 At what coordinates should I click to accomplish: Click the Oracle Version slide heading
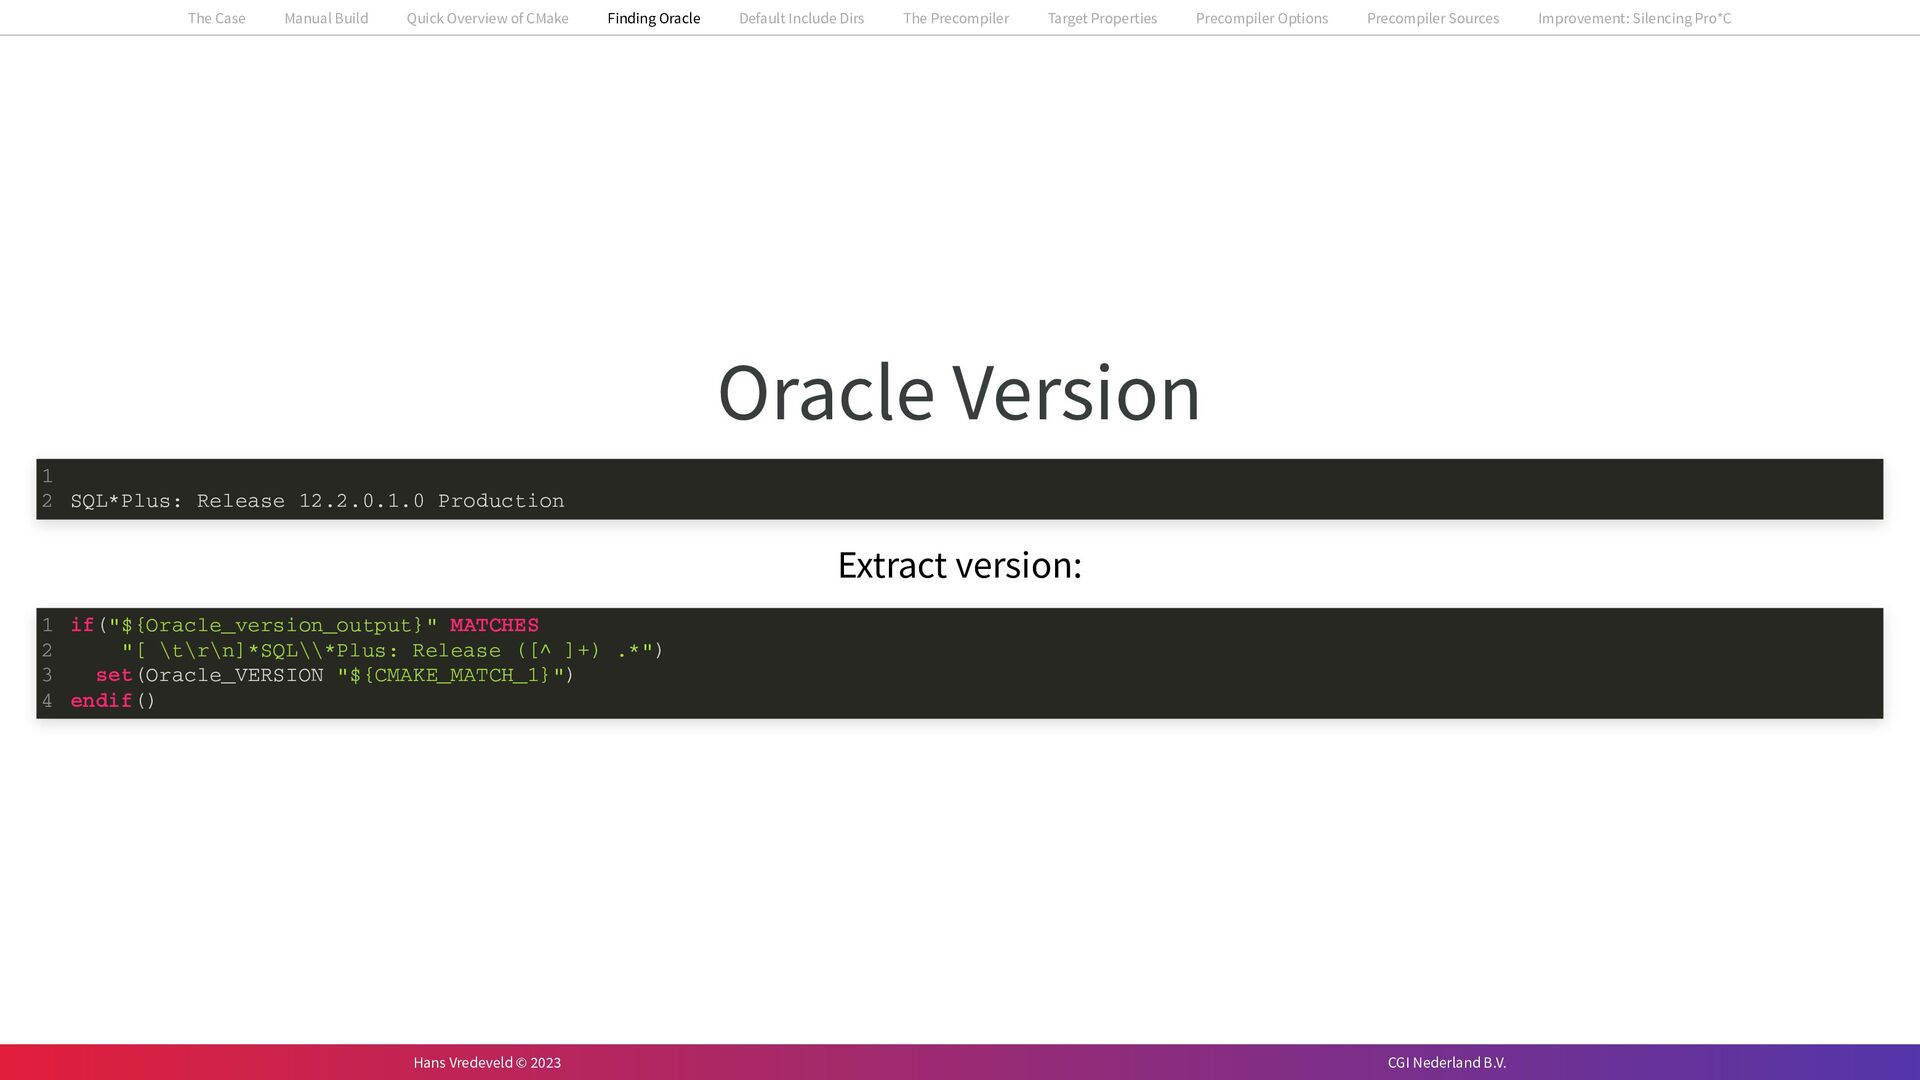pos(959,392)
